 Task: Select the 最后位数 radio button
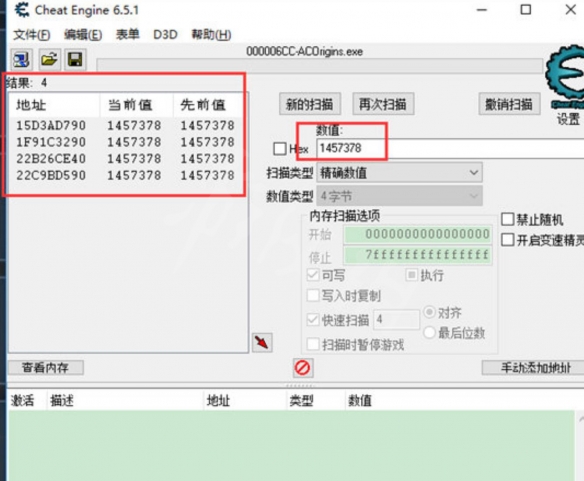pos(429,332)
